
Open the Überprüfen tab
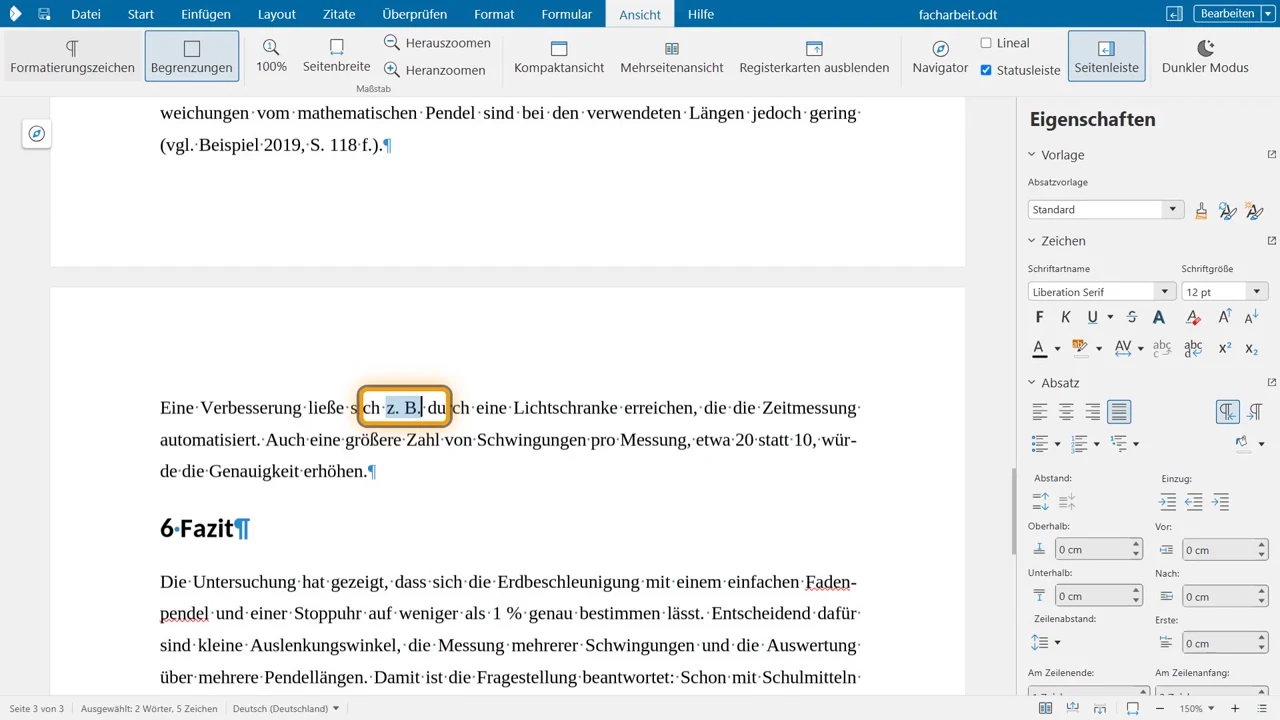pos(414,14)
